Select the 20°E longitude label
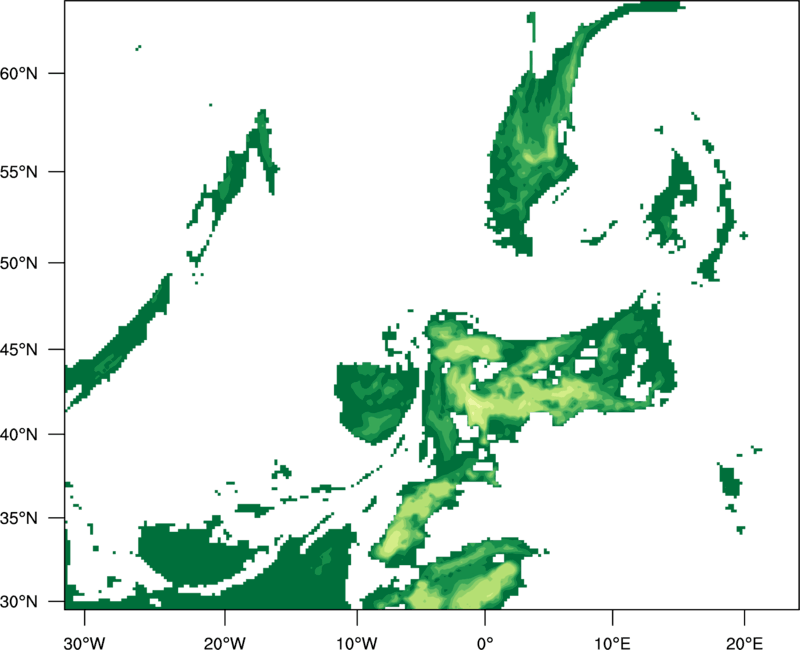800x650 pixels. pyautogui.click(x=744, y=643)
